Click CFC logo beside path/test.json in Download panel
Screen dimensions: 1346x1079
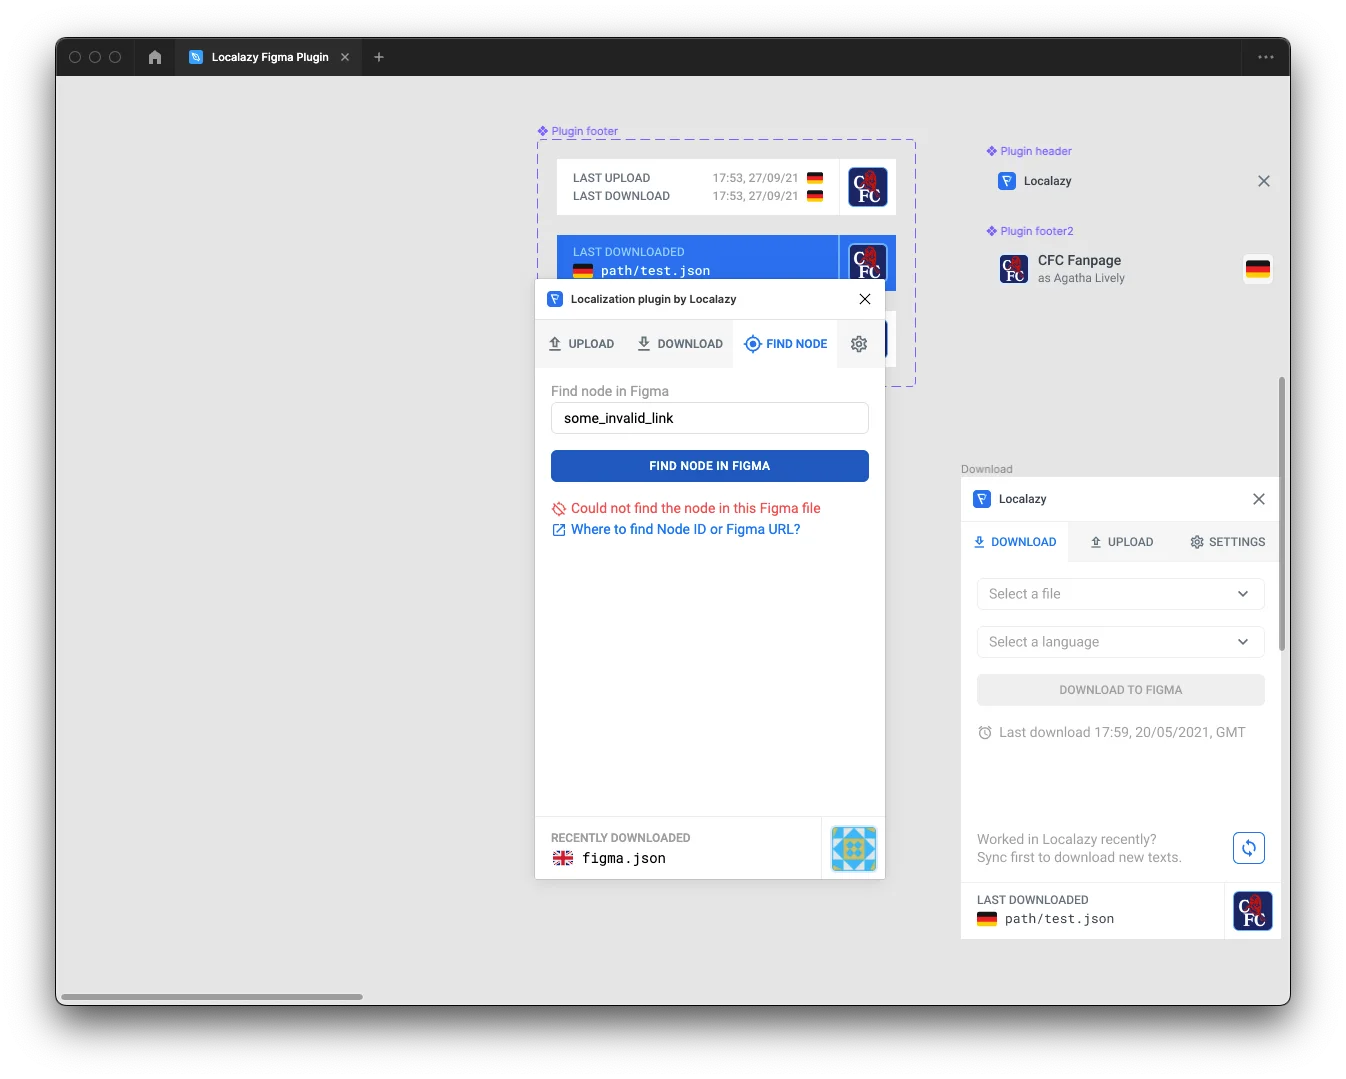[x=1252, y=911]
